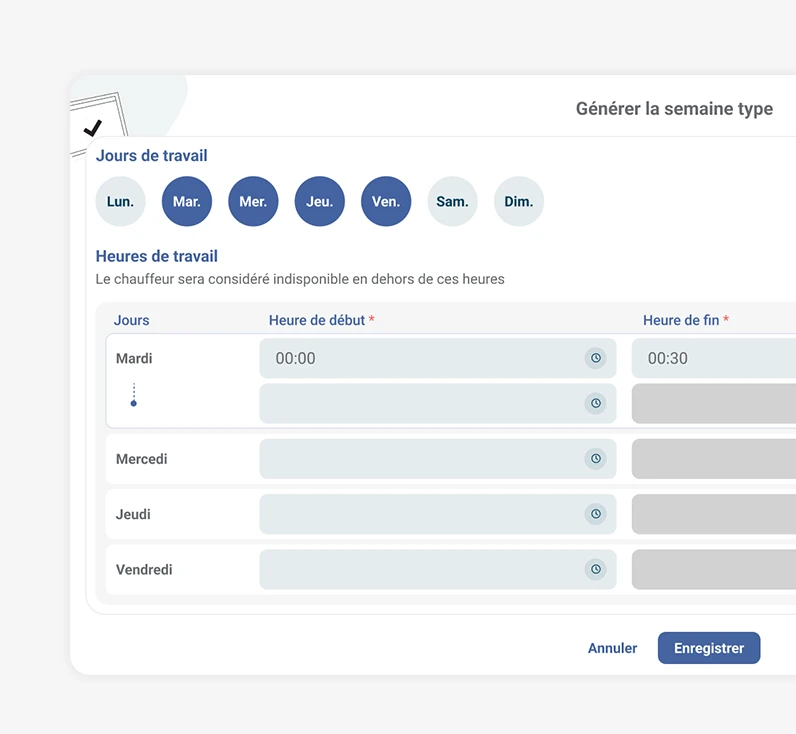
Task: Cancel with the Annuler link
Action: pos(612,648)
